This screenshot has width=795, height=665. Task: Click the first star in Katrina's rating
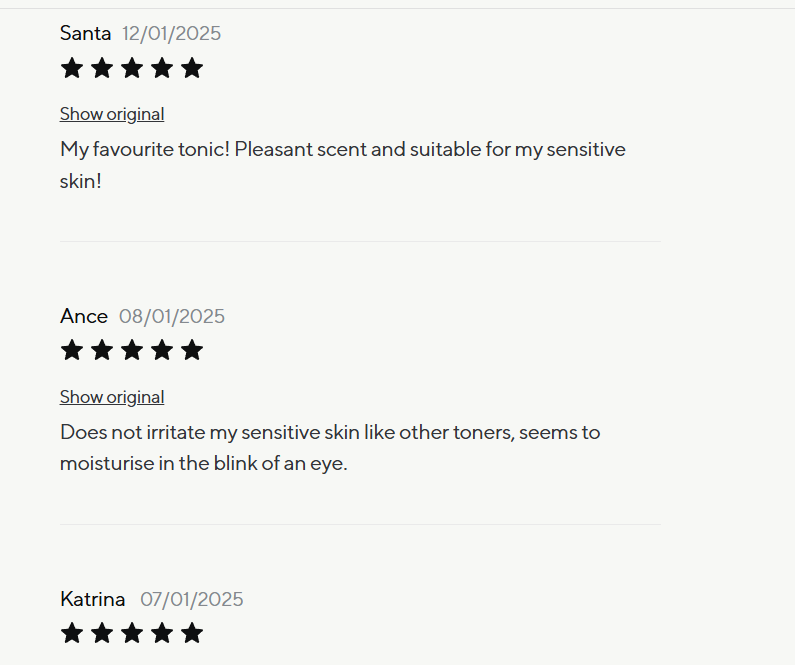(72, 633)
